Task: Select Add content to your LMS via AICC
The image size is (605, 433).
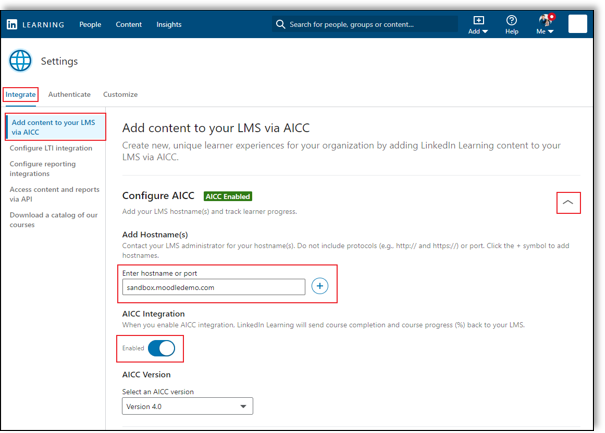Action: coord(55,127)
